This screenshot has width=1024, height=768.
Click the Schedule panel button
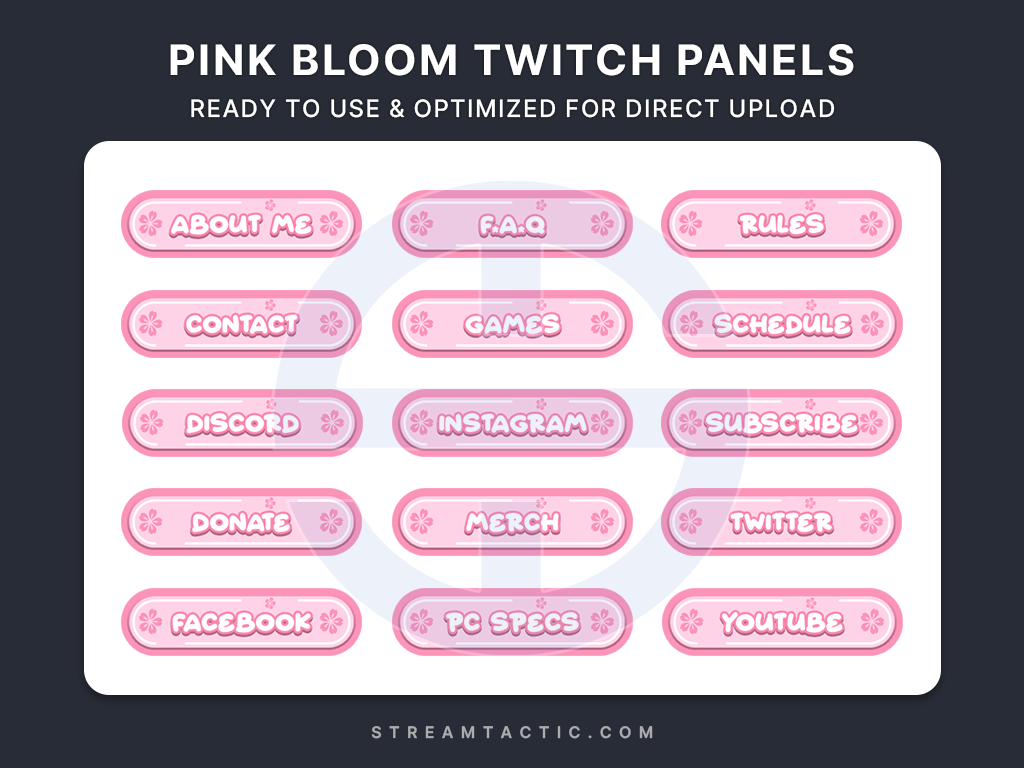point(782,324)
